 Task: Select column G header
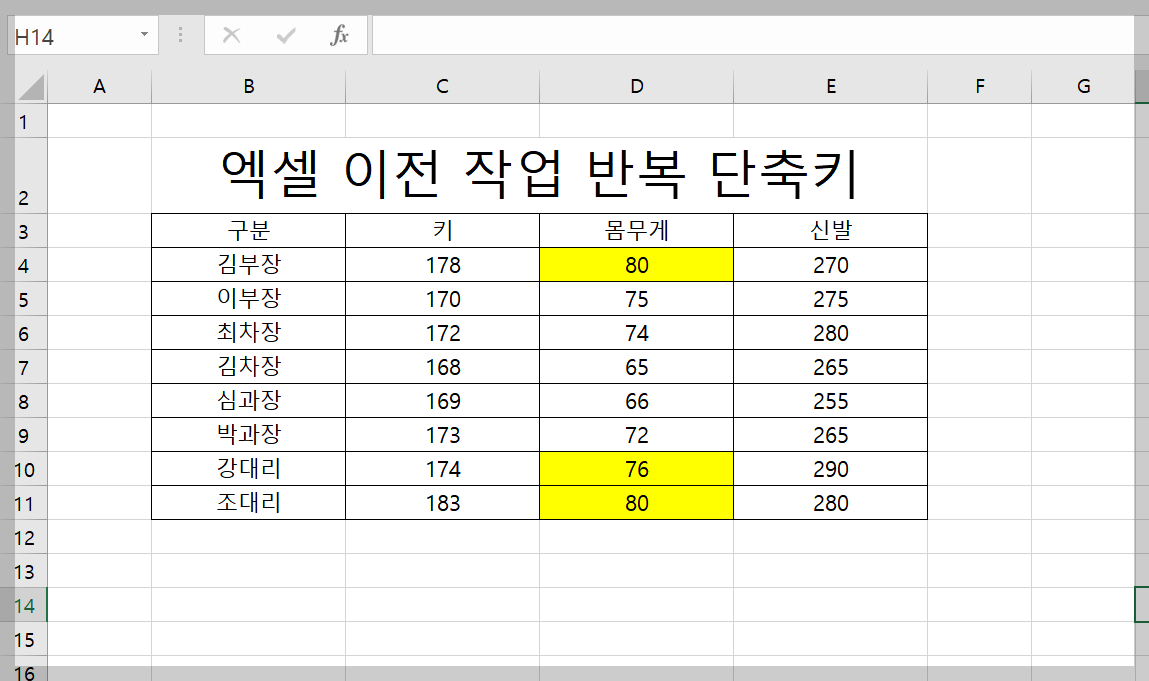pyautogui.click(x=1083, y=86)
